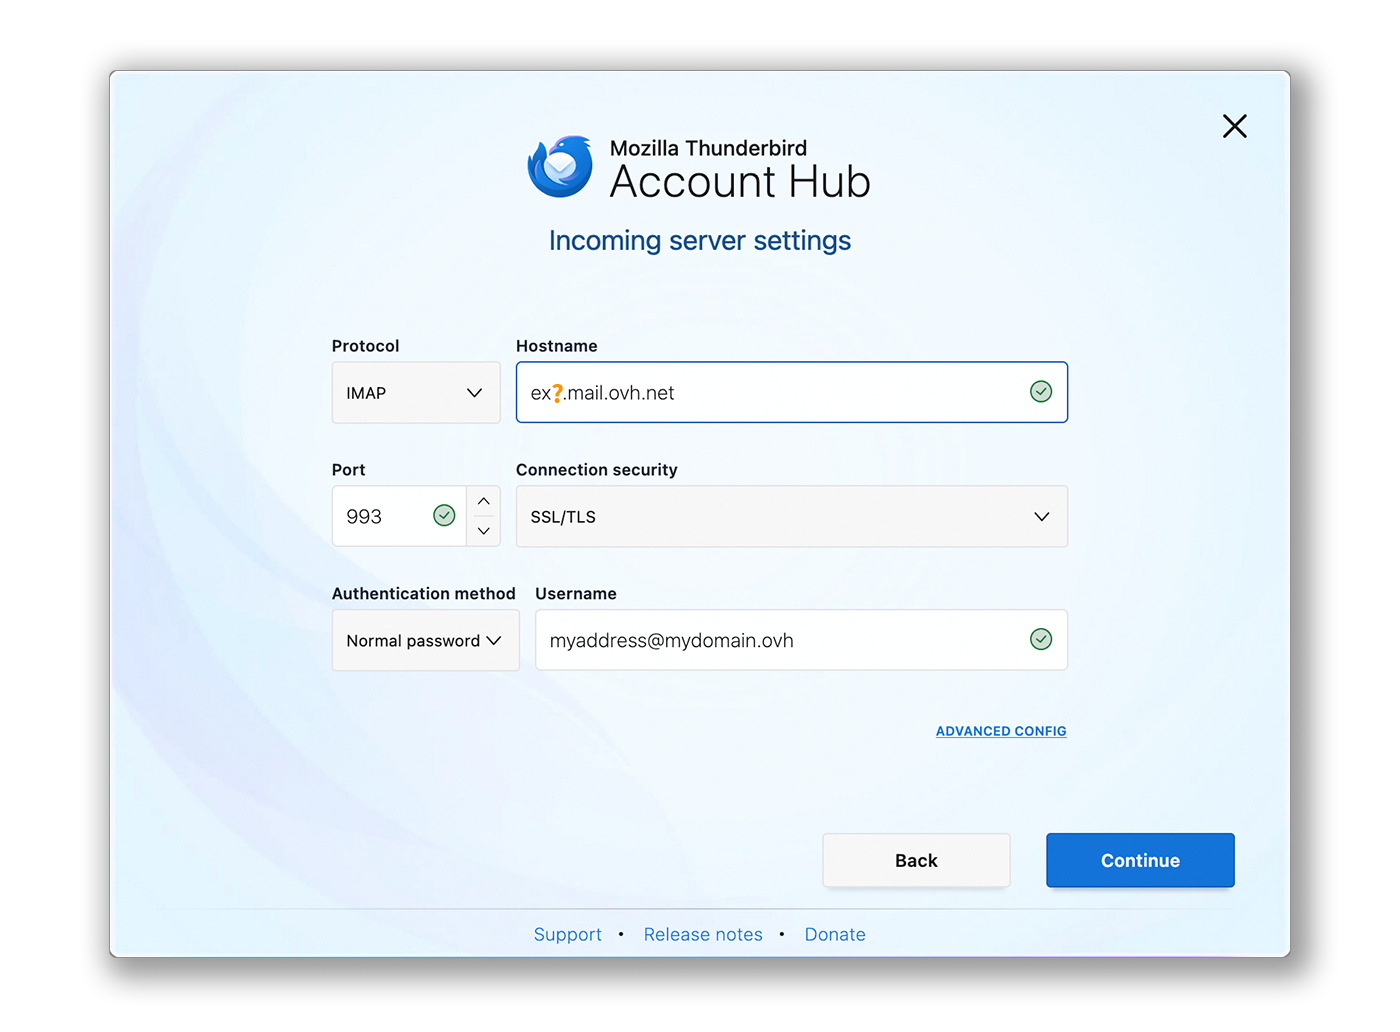This screenshot has width=1400, height=1032.
Task: Click the green checkmark in Username field
Action: [x=1040, y=639]
